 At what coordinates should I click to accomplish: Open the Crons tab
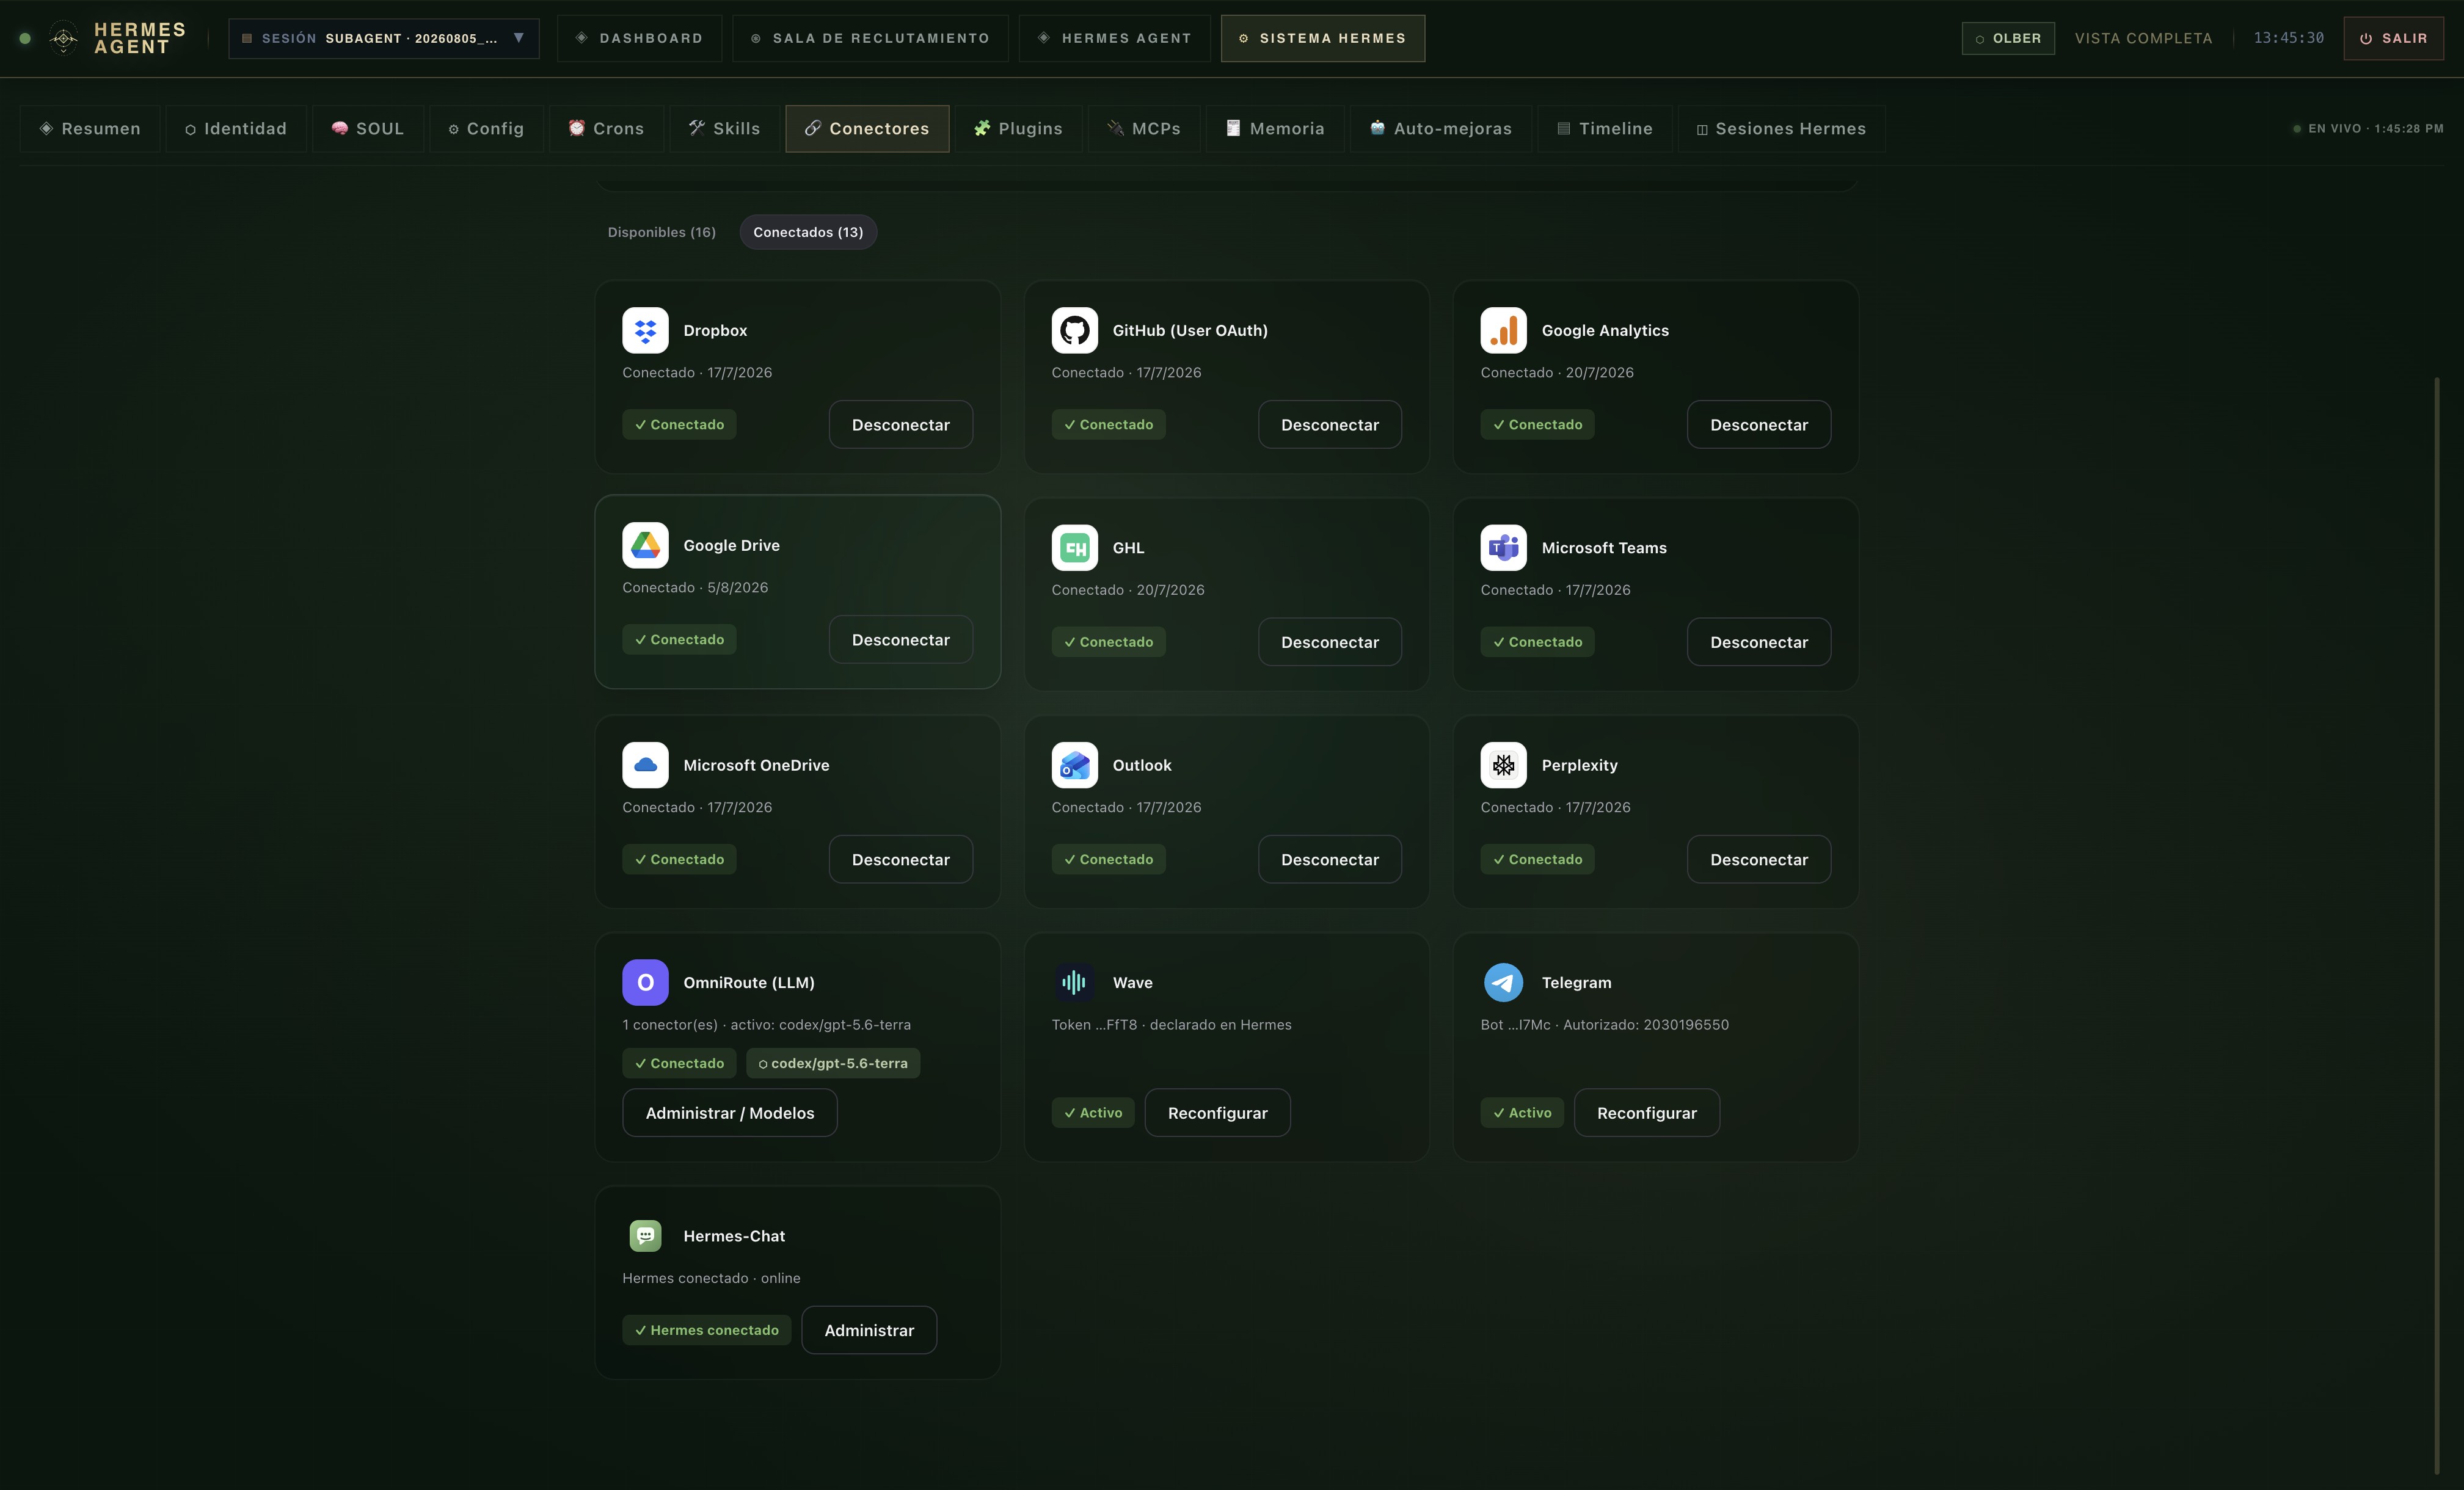[606, 128]
